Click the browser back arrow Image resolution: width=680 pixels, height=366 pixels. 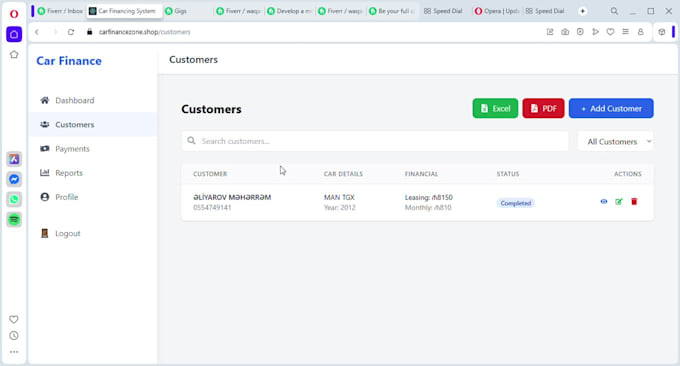[37, 32]
